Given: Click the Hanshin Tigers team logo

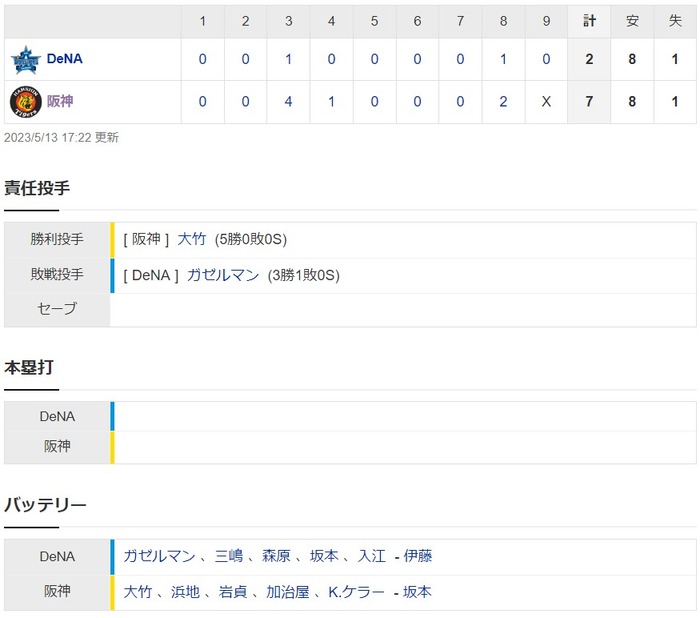Looking at the screenshot, I should coord(25,102).
